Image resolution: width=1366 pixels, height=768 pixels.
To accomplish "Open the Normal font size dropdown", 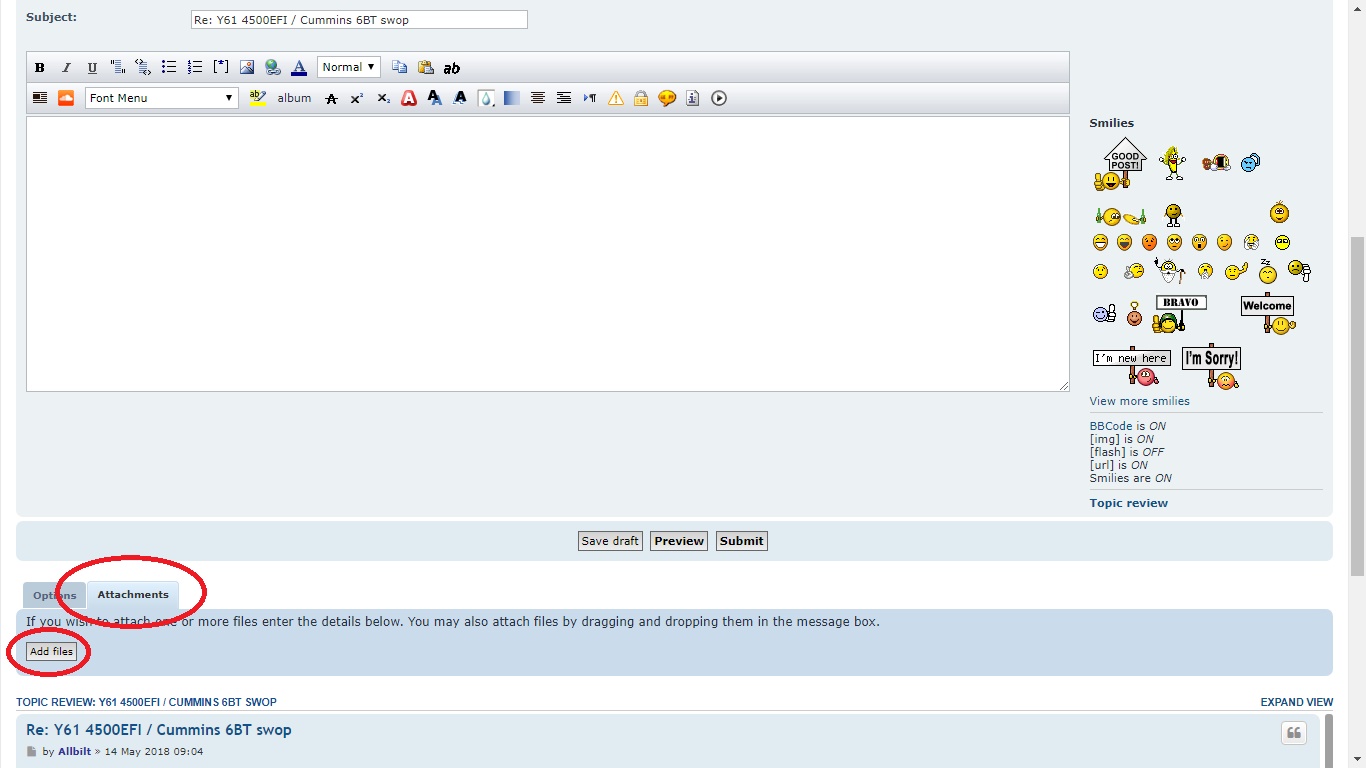I will point(349,67).
